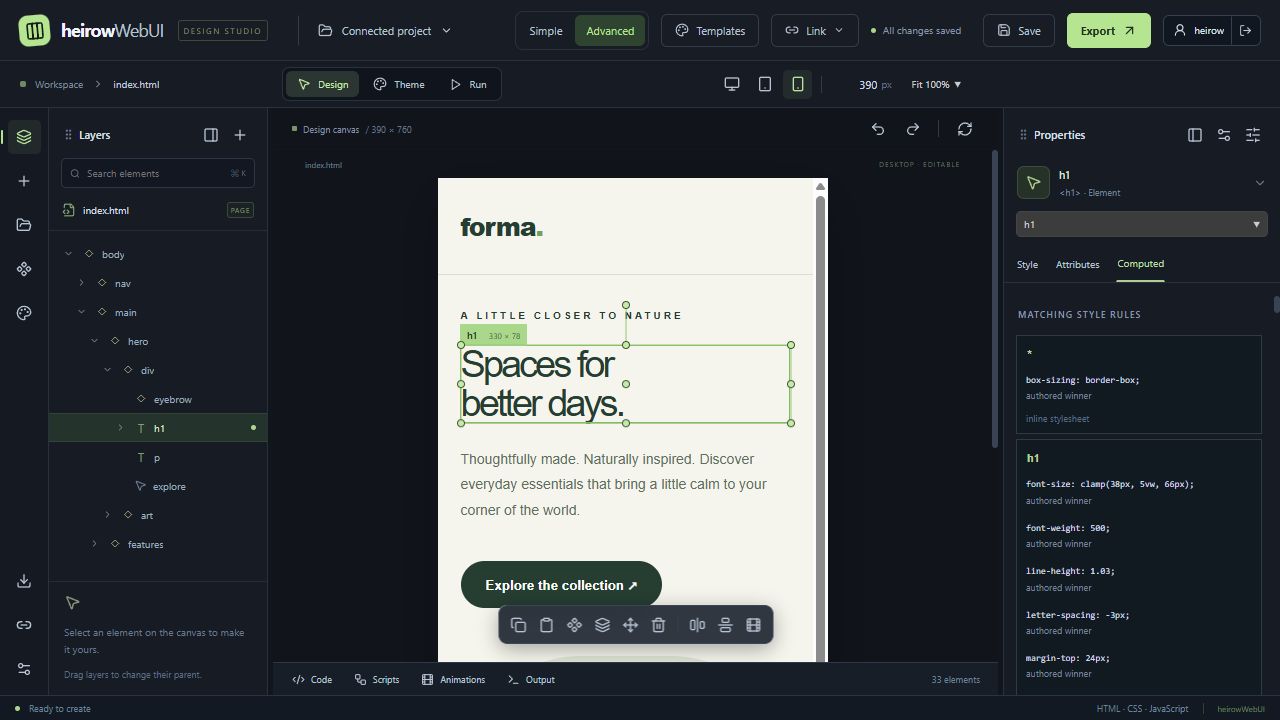
Task: Open the Style tab in Properties
Action: [x=1027, y=265]
